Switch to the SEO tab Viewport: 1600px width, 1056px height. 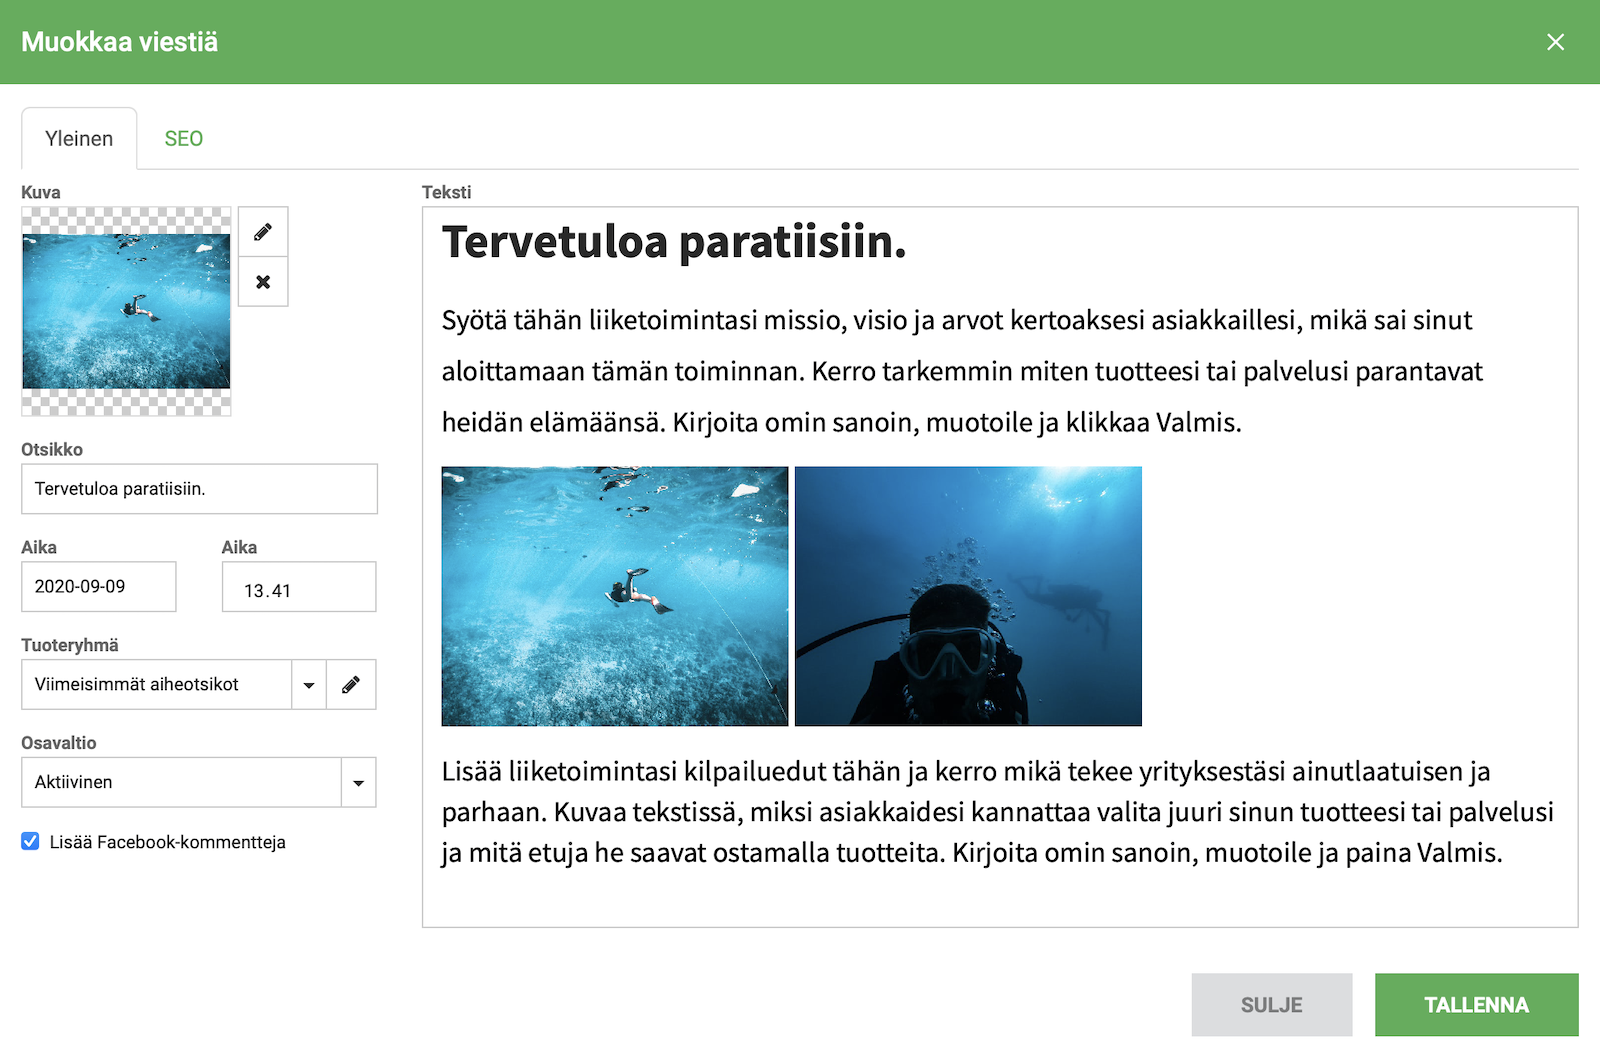pyautogui.click(x=184, y=139)
